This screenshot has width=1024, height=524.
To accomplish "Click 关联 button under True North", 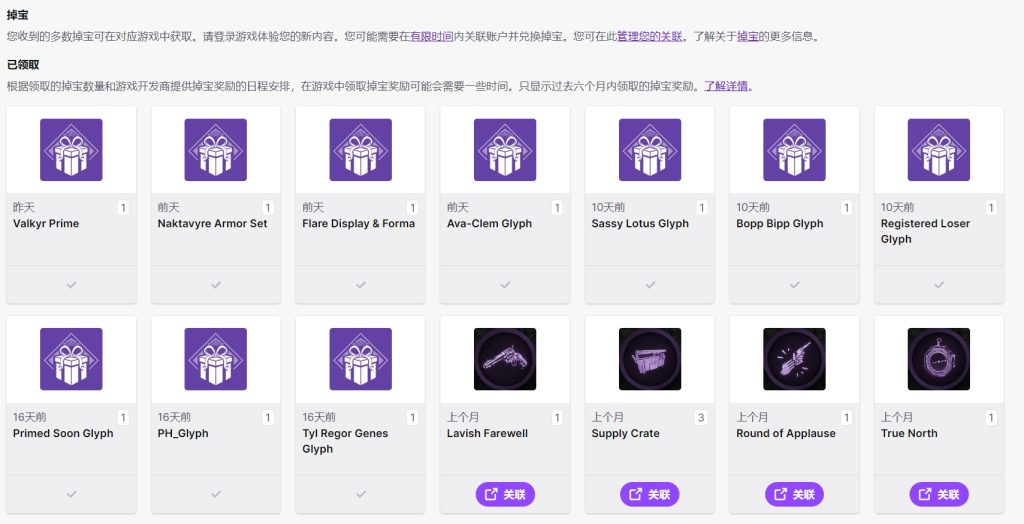I will tap(938, 495).
